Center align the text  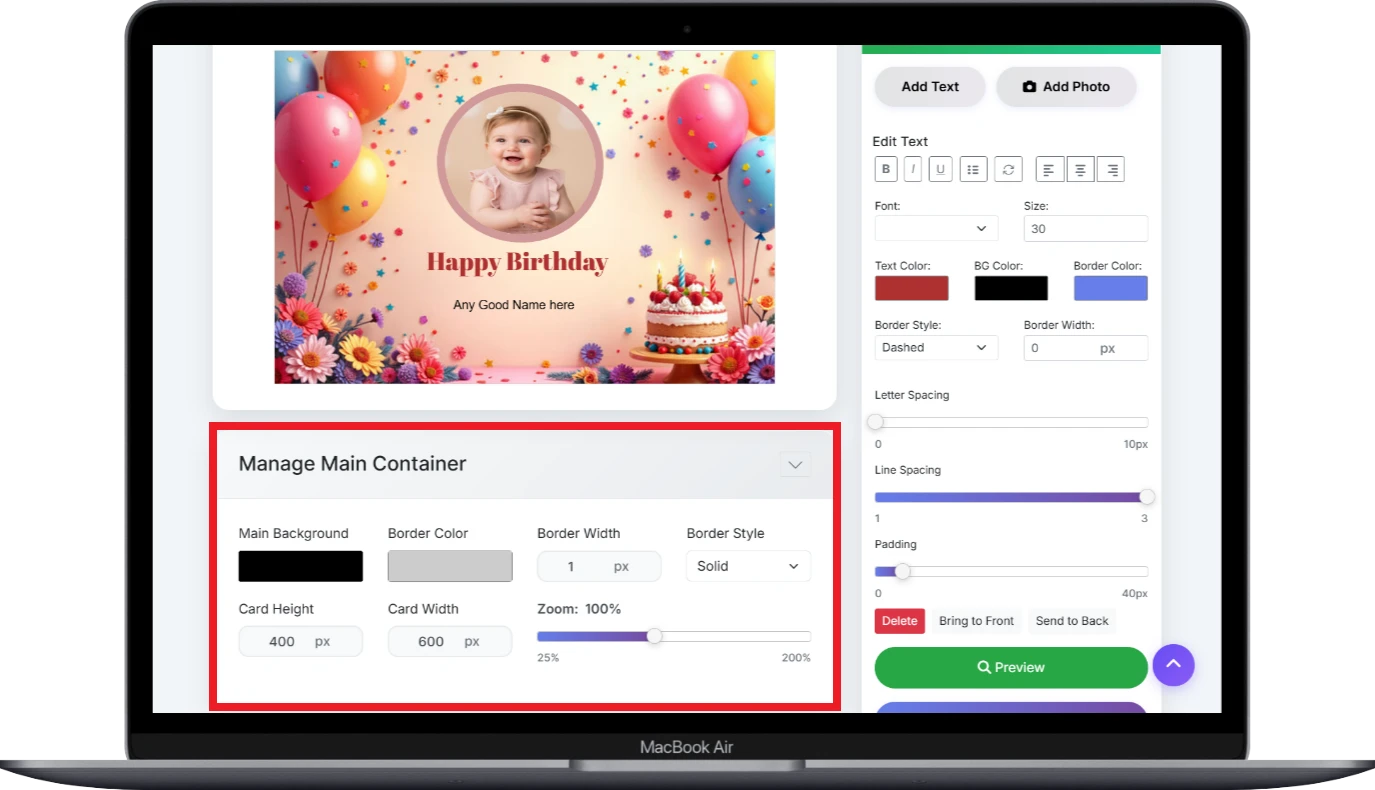click(1080, 170)
